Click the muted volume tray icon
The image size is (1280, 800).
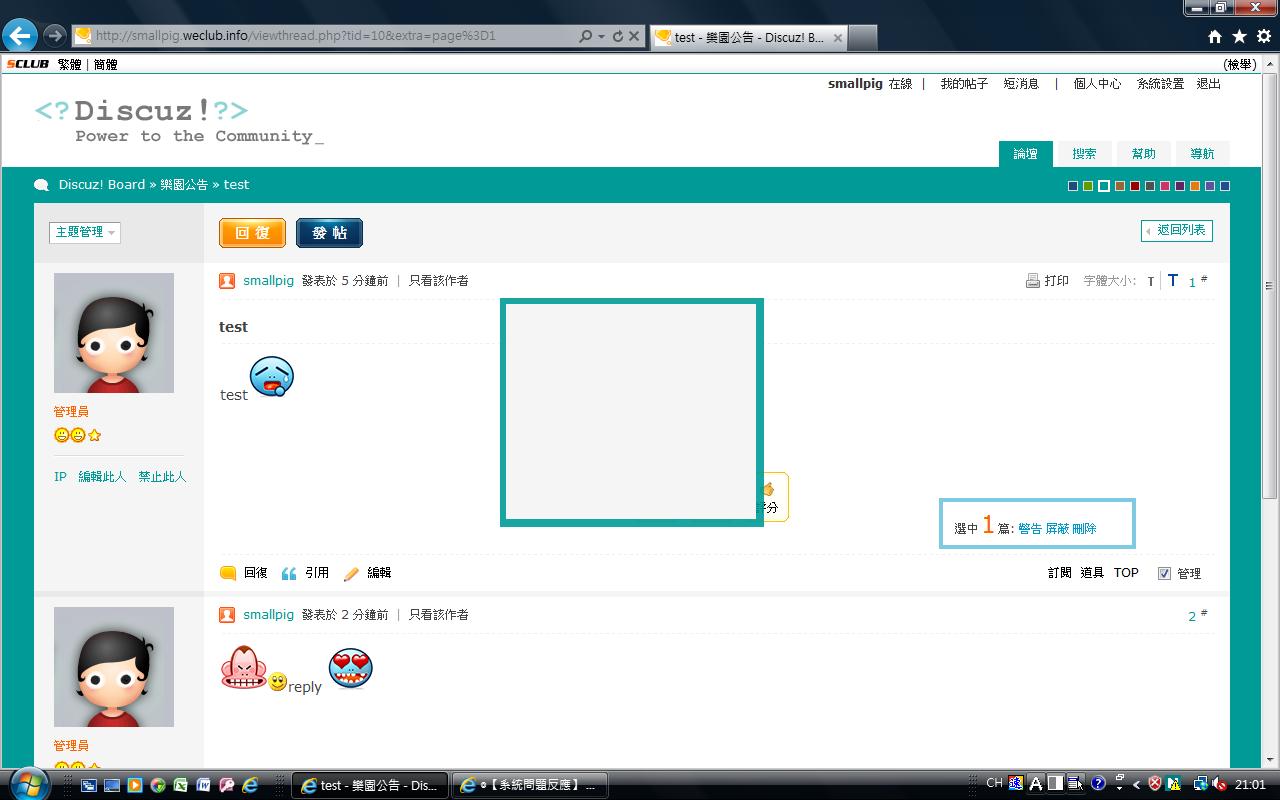coord(1219,784)
